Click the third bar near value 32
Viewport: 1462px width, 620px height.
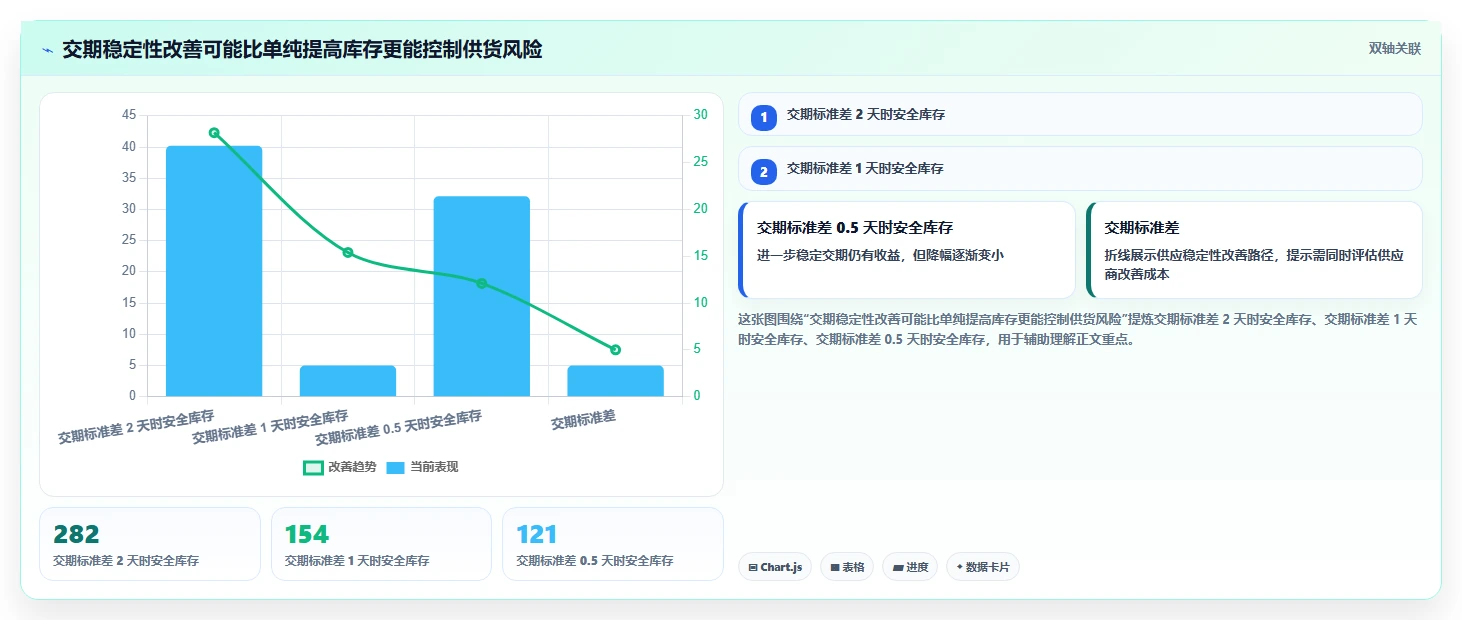coord(481,296)
